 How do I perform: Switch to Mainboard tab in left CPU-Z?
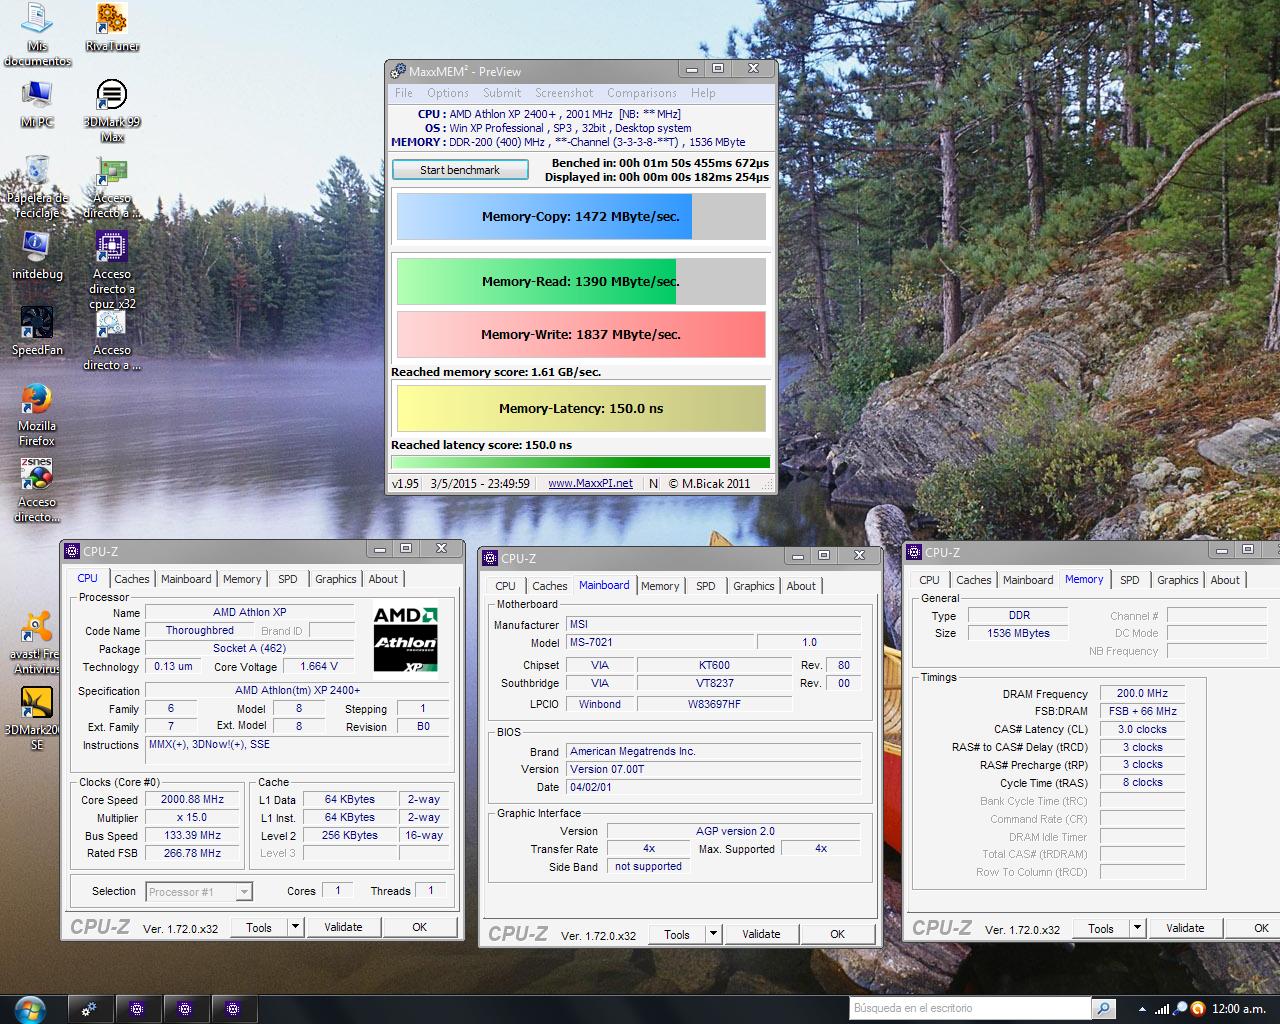click(x=186, y=579)
